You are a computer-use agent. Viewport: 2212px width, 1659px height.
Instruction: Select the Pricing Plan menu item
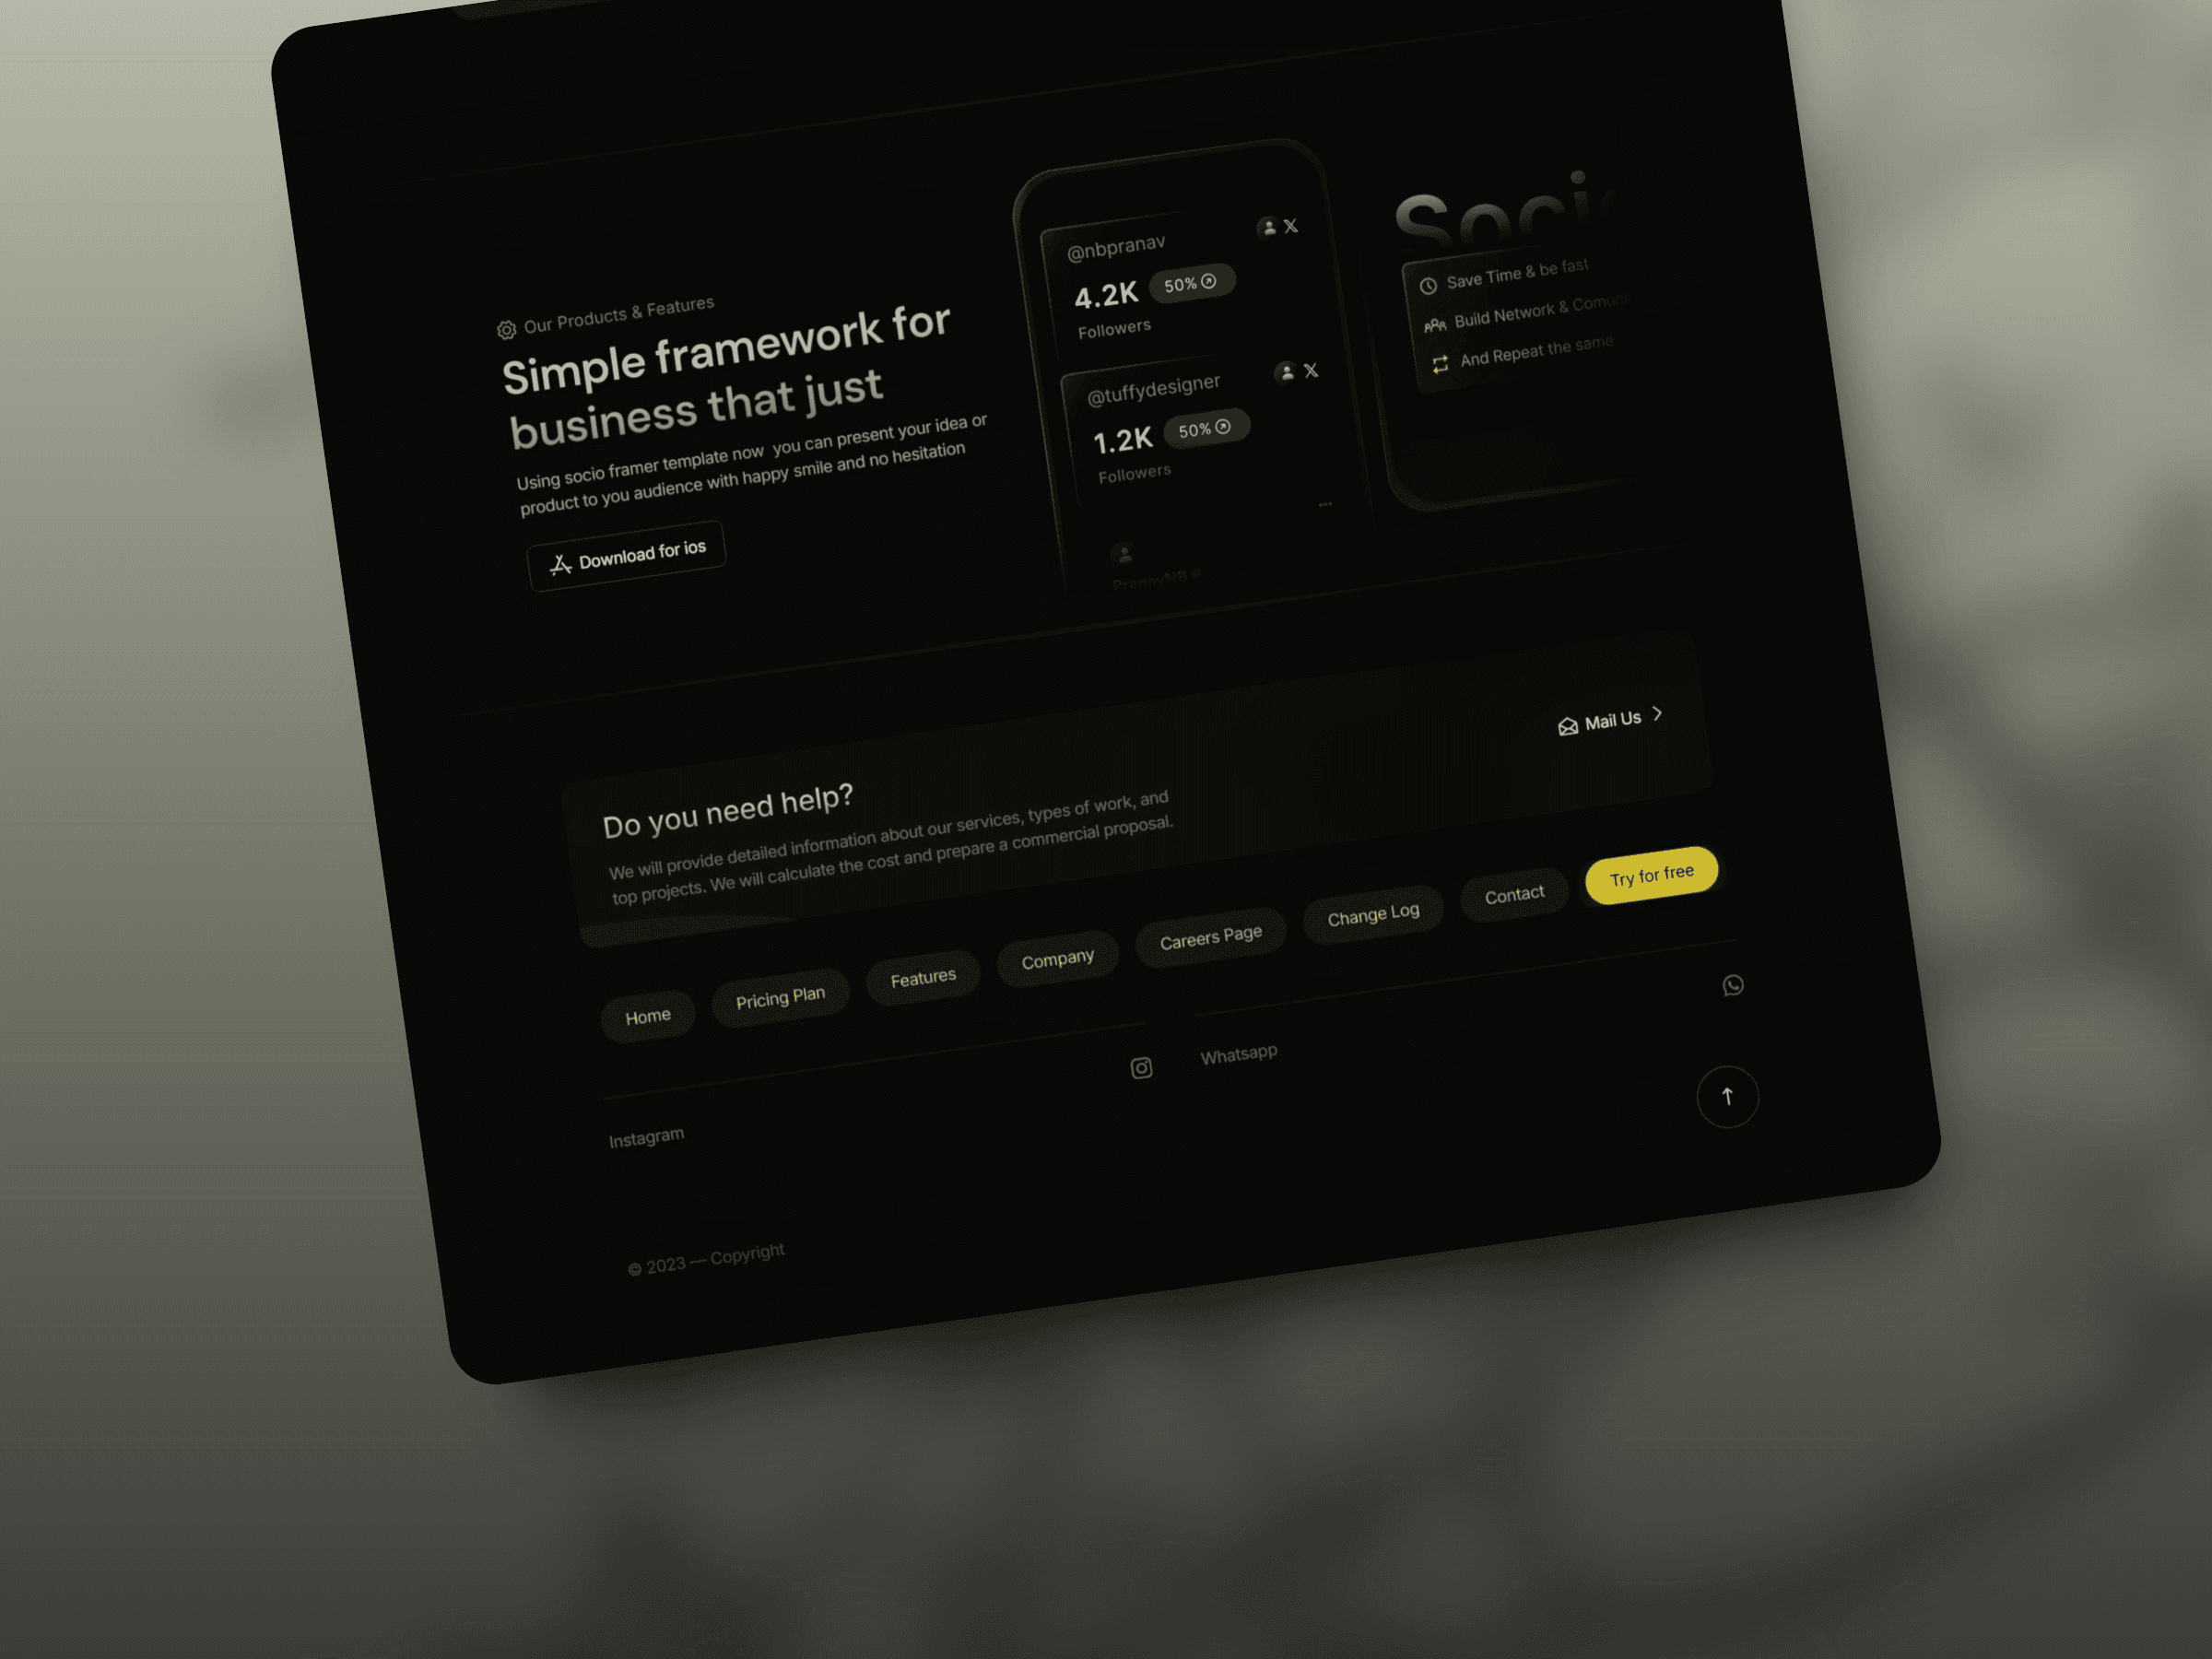[x=779, y=995]
